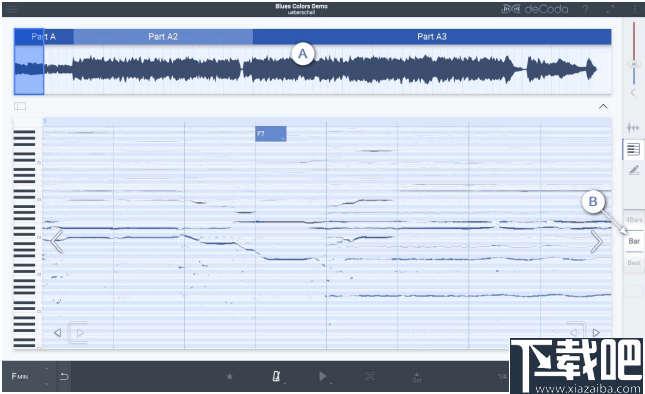Step the FMIN key up
This screenshot has width=645, height=394.
coord(46,369)
